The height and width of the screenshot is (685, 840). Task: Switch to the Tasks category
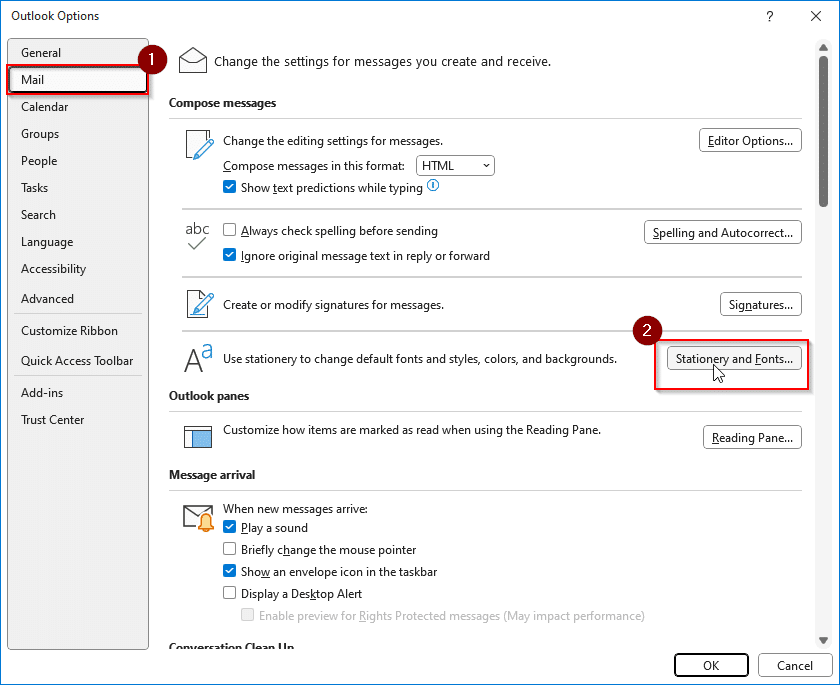pos(78,188)
